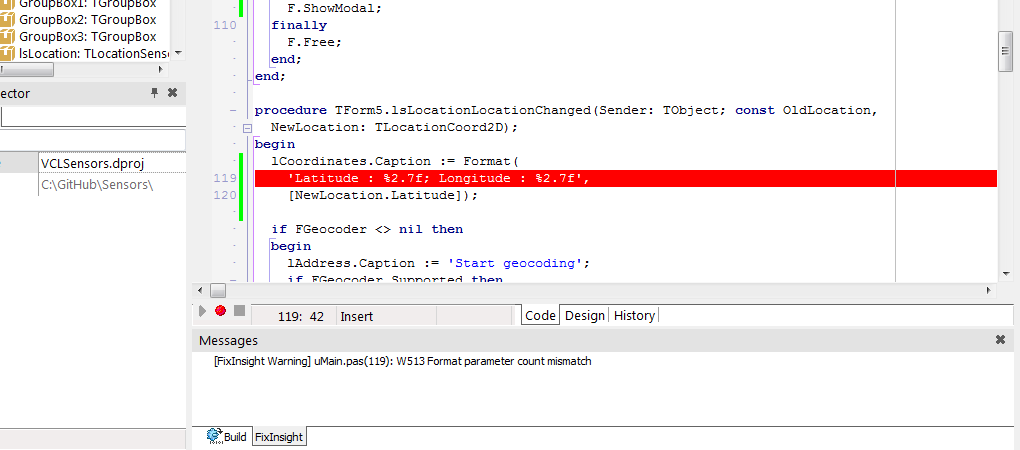Click editor vertical scrollbar down arrow
This screenshot has width=1020, height=450.
coord(1005,271)
